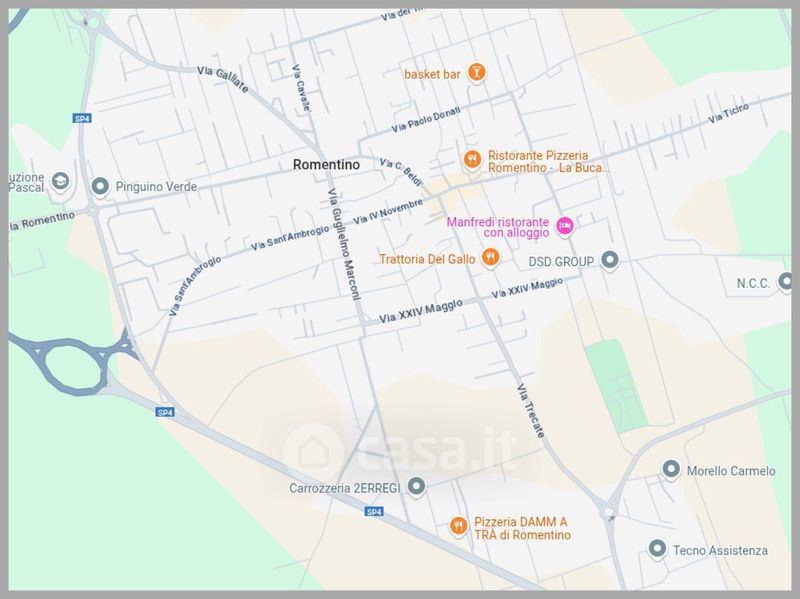Image resolution: width=800 pixels, height=599 pixels.
Task: Select the DSD GROUP location pin
Action: click(x=610, y=260)
